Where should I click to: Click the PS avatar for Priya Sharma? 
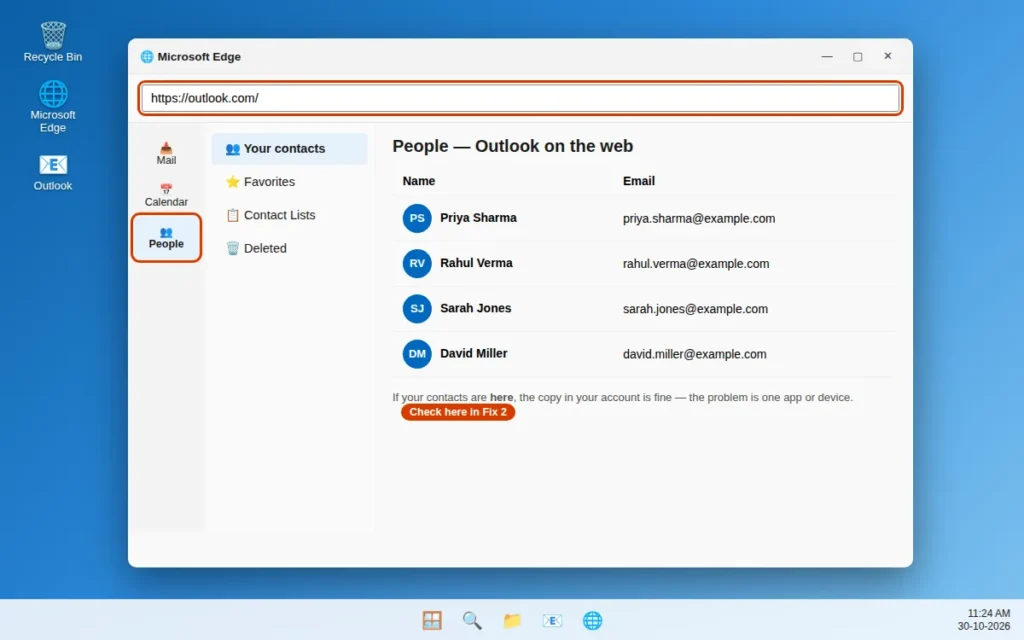click(x=417, y=218)
